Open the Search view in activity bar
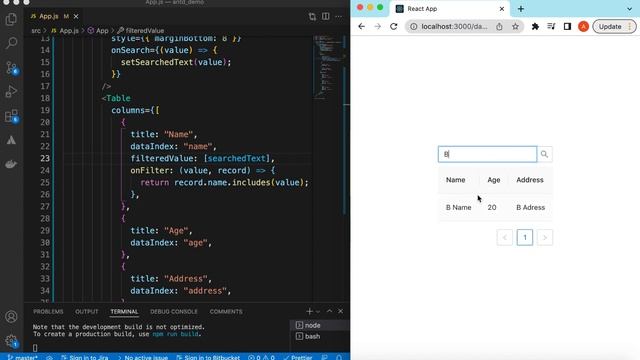 (x=11, y=43)
